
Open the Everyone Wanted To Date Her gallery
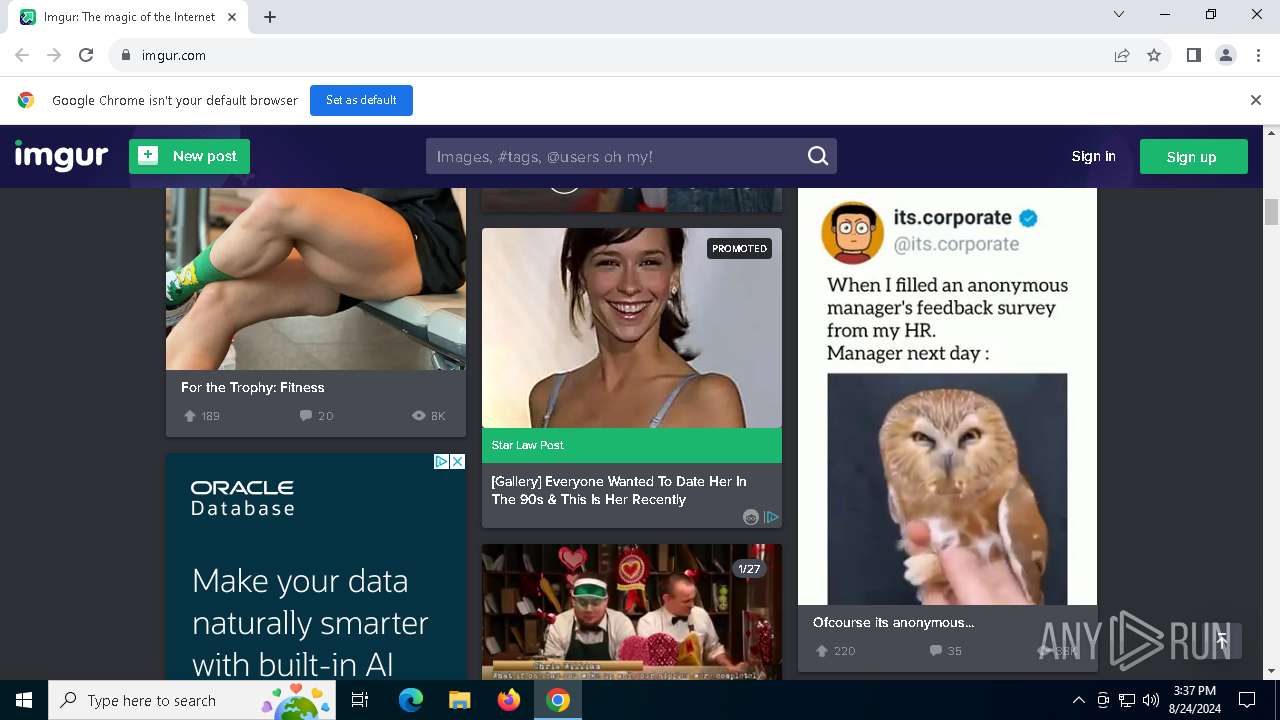(619, 490)
